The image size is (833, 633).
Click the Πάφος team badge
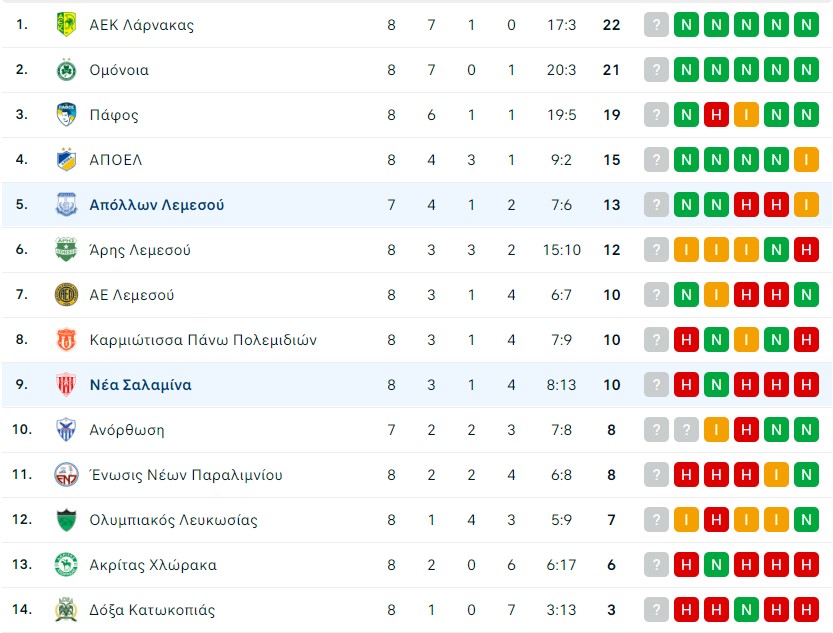pos(66,115)
